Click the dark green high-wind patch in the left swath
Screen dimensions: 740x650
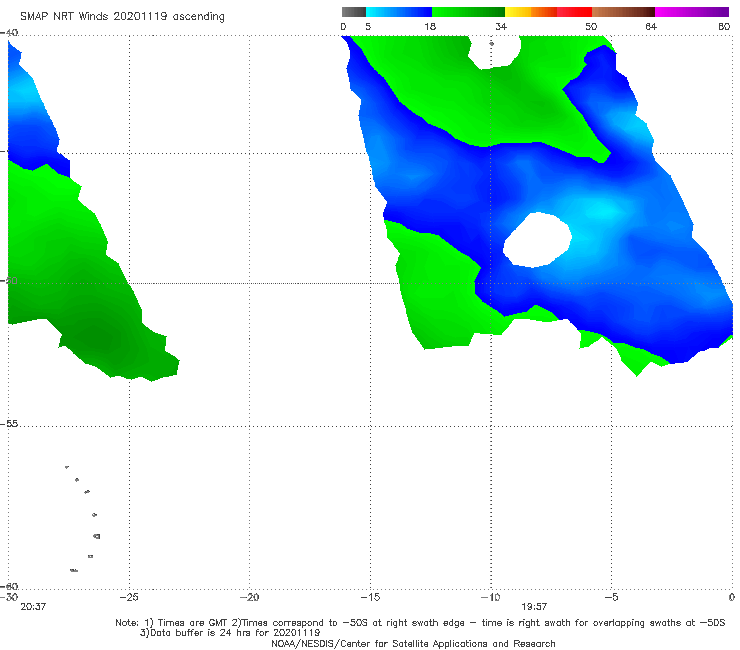click(x=101, y=338)
